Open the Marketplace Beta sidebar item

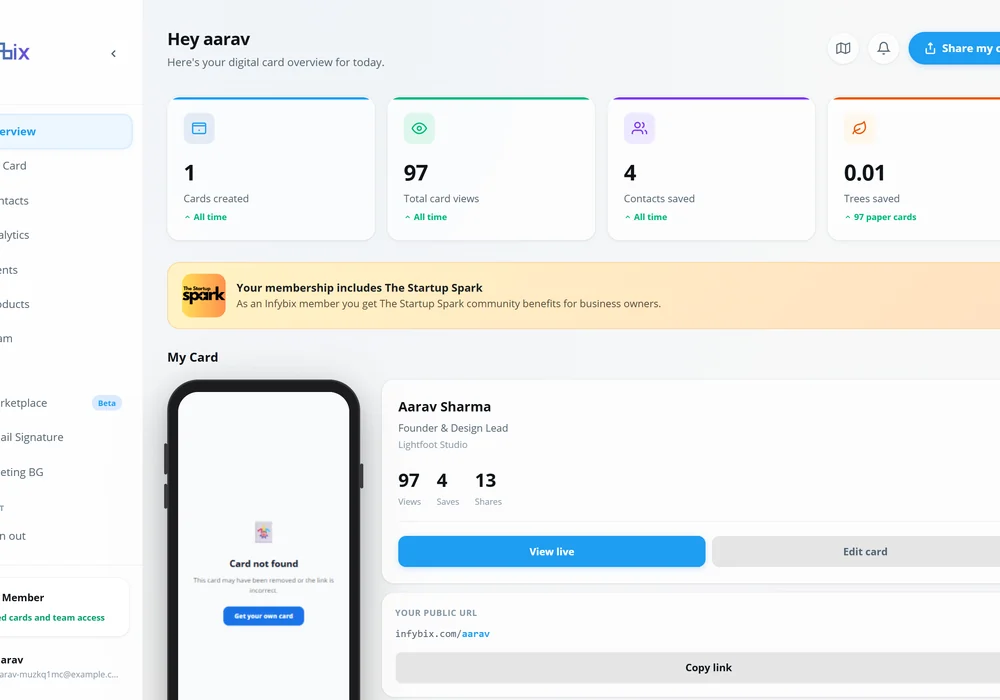click(66, 403)
